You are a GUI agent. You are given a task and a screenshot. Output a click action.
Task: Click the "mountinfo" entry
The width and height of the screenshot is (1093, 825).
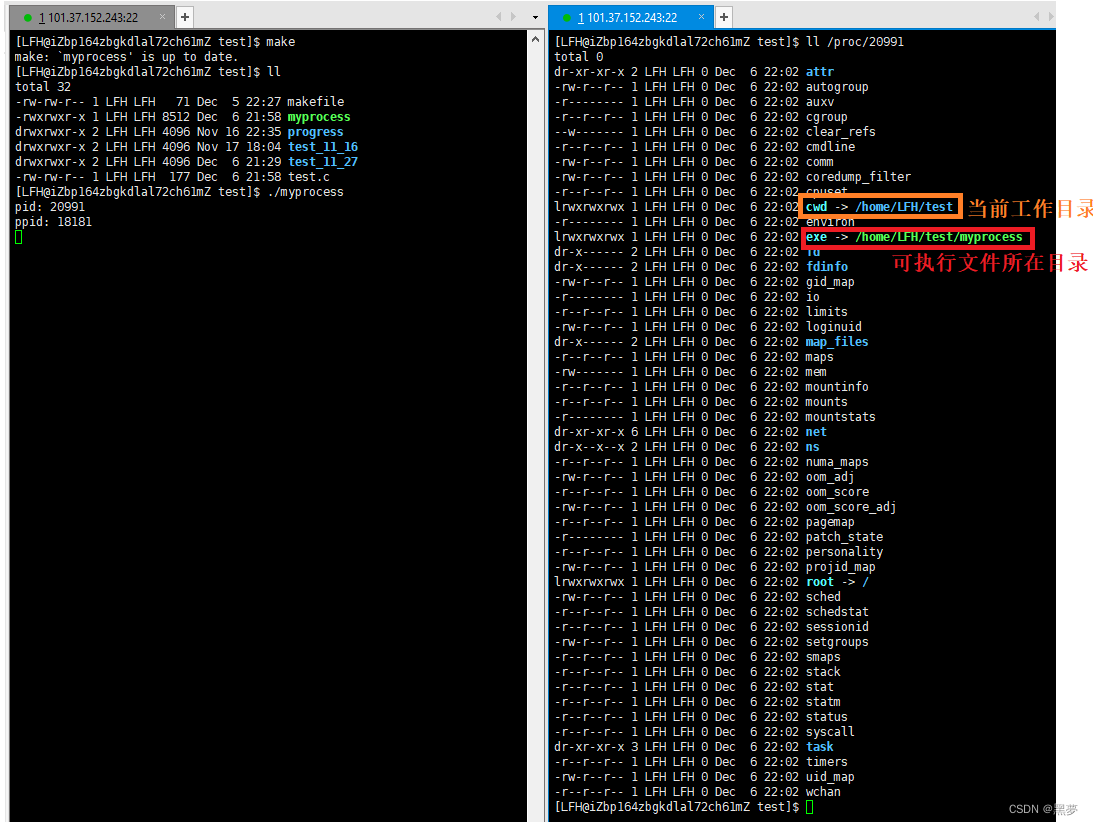click(x=837, y=387)
